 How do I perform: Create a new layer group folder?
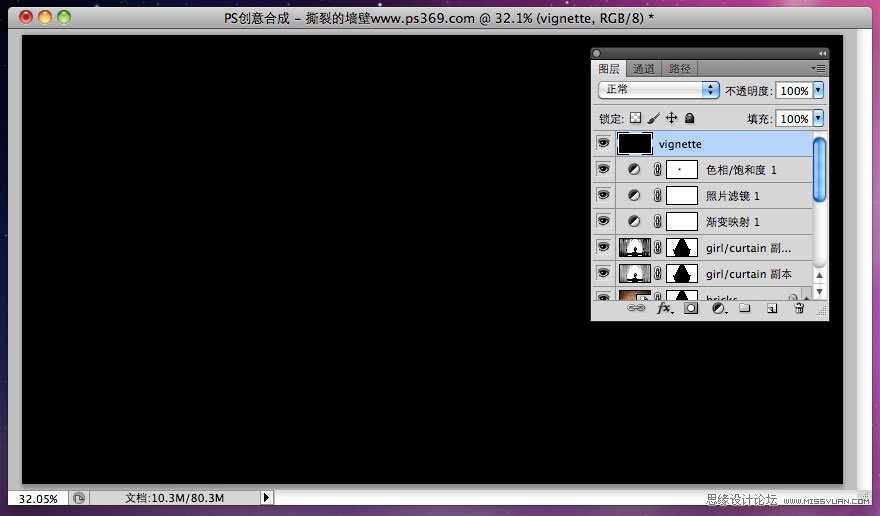click(745, 308)
